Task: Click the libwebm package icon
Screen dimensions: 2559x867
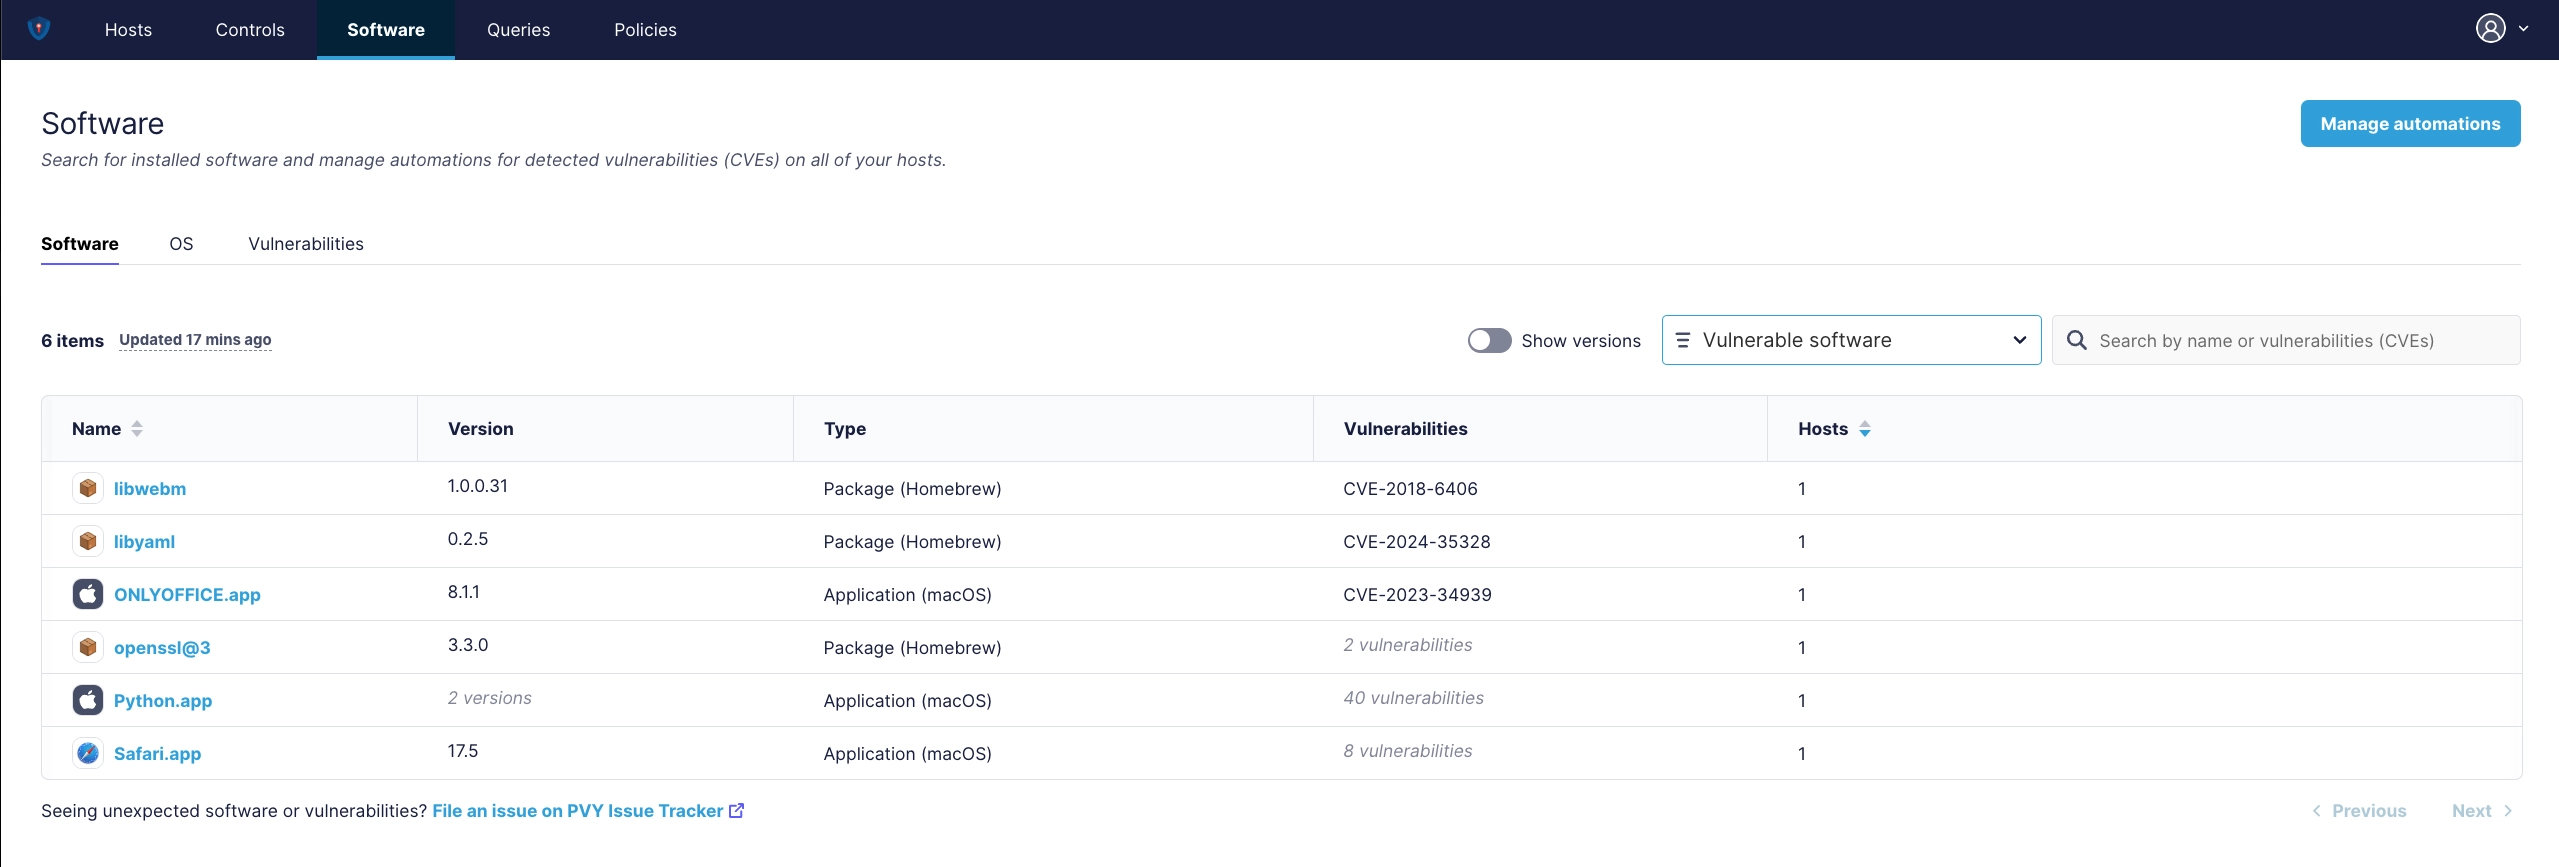Action: coord(88,488)
